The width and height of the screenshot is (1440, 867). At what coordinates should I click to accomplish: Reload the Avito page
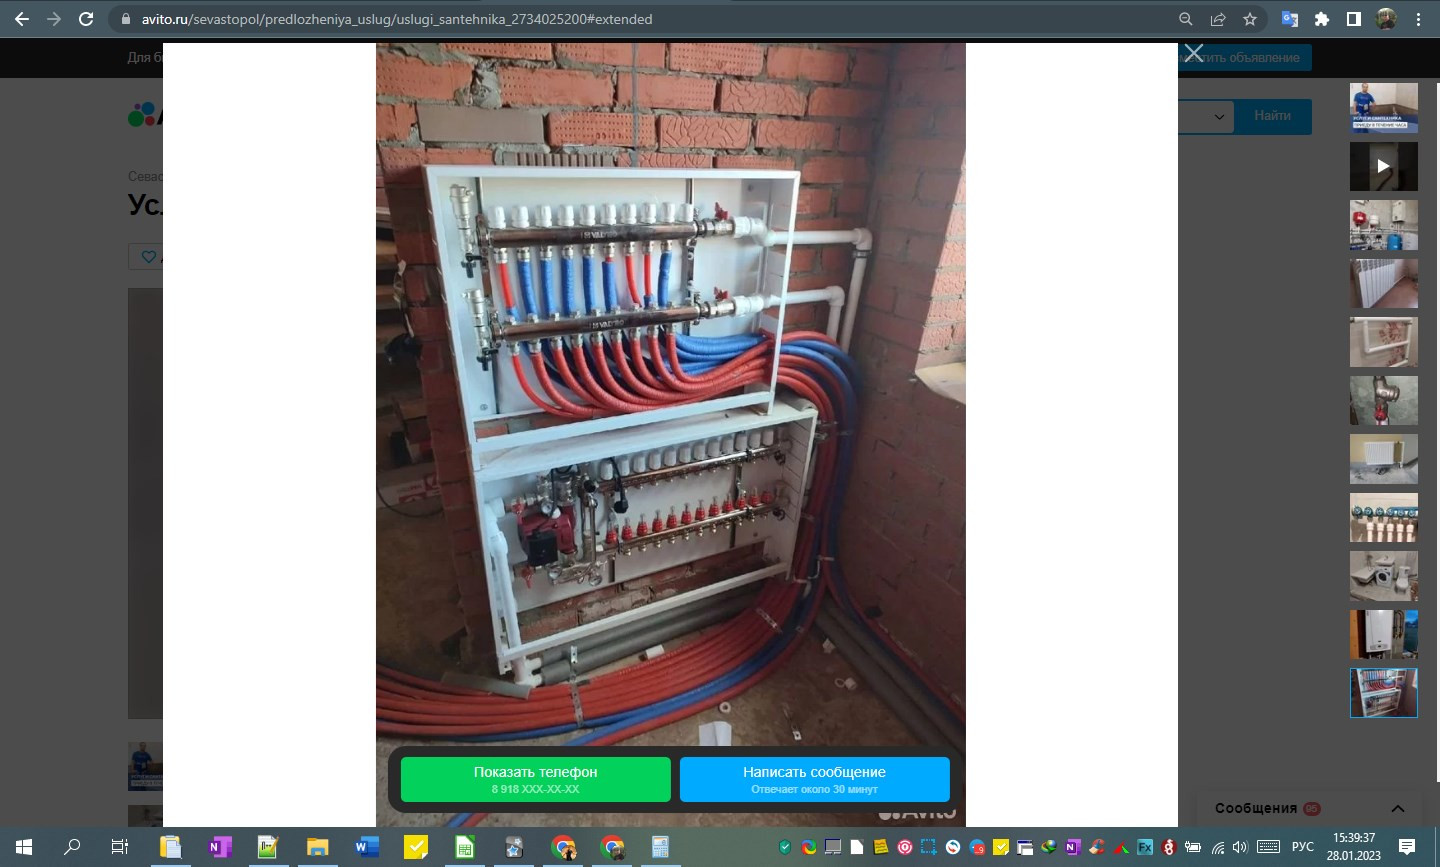click(x=86, y=19)
